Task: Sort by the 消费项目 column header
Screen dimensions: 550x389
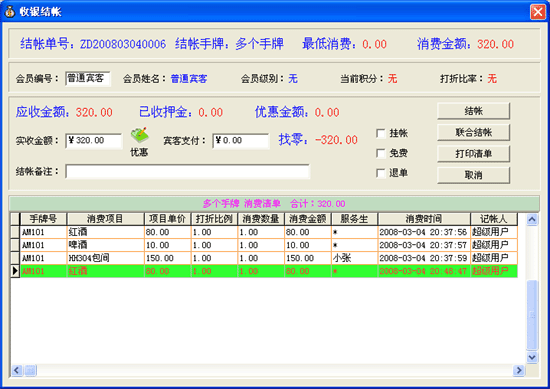Action: pyautogui.click(x=105, y=219)
